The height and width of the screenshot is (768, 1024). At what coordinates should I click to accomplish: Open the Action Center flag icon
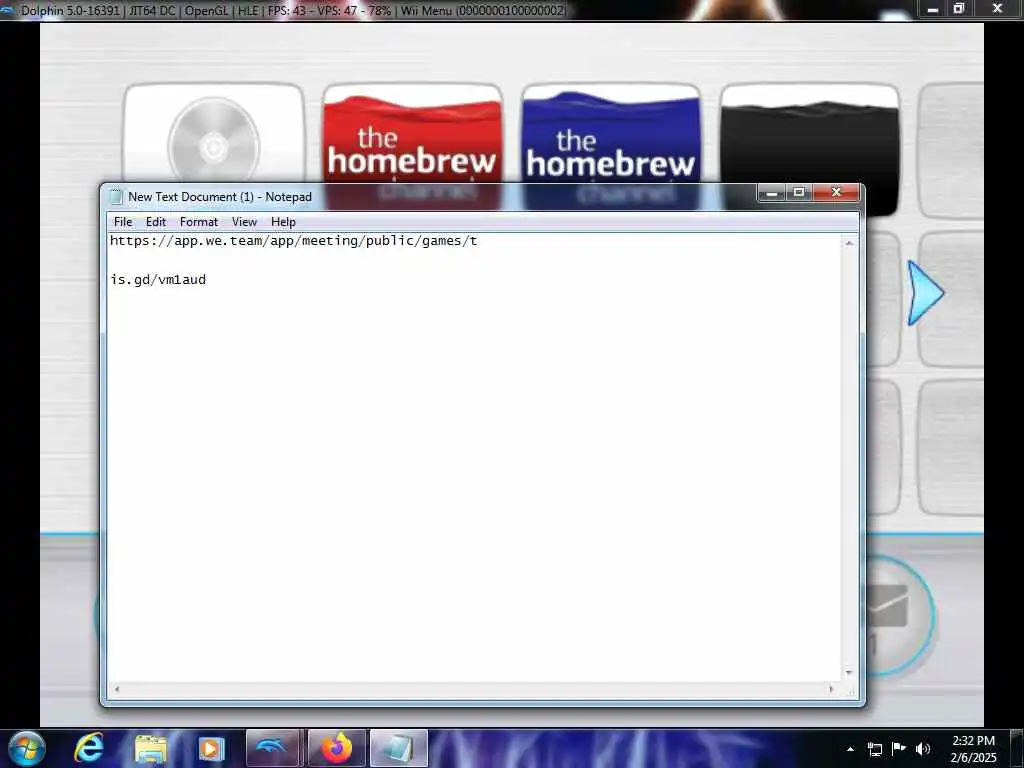(899, 748)
